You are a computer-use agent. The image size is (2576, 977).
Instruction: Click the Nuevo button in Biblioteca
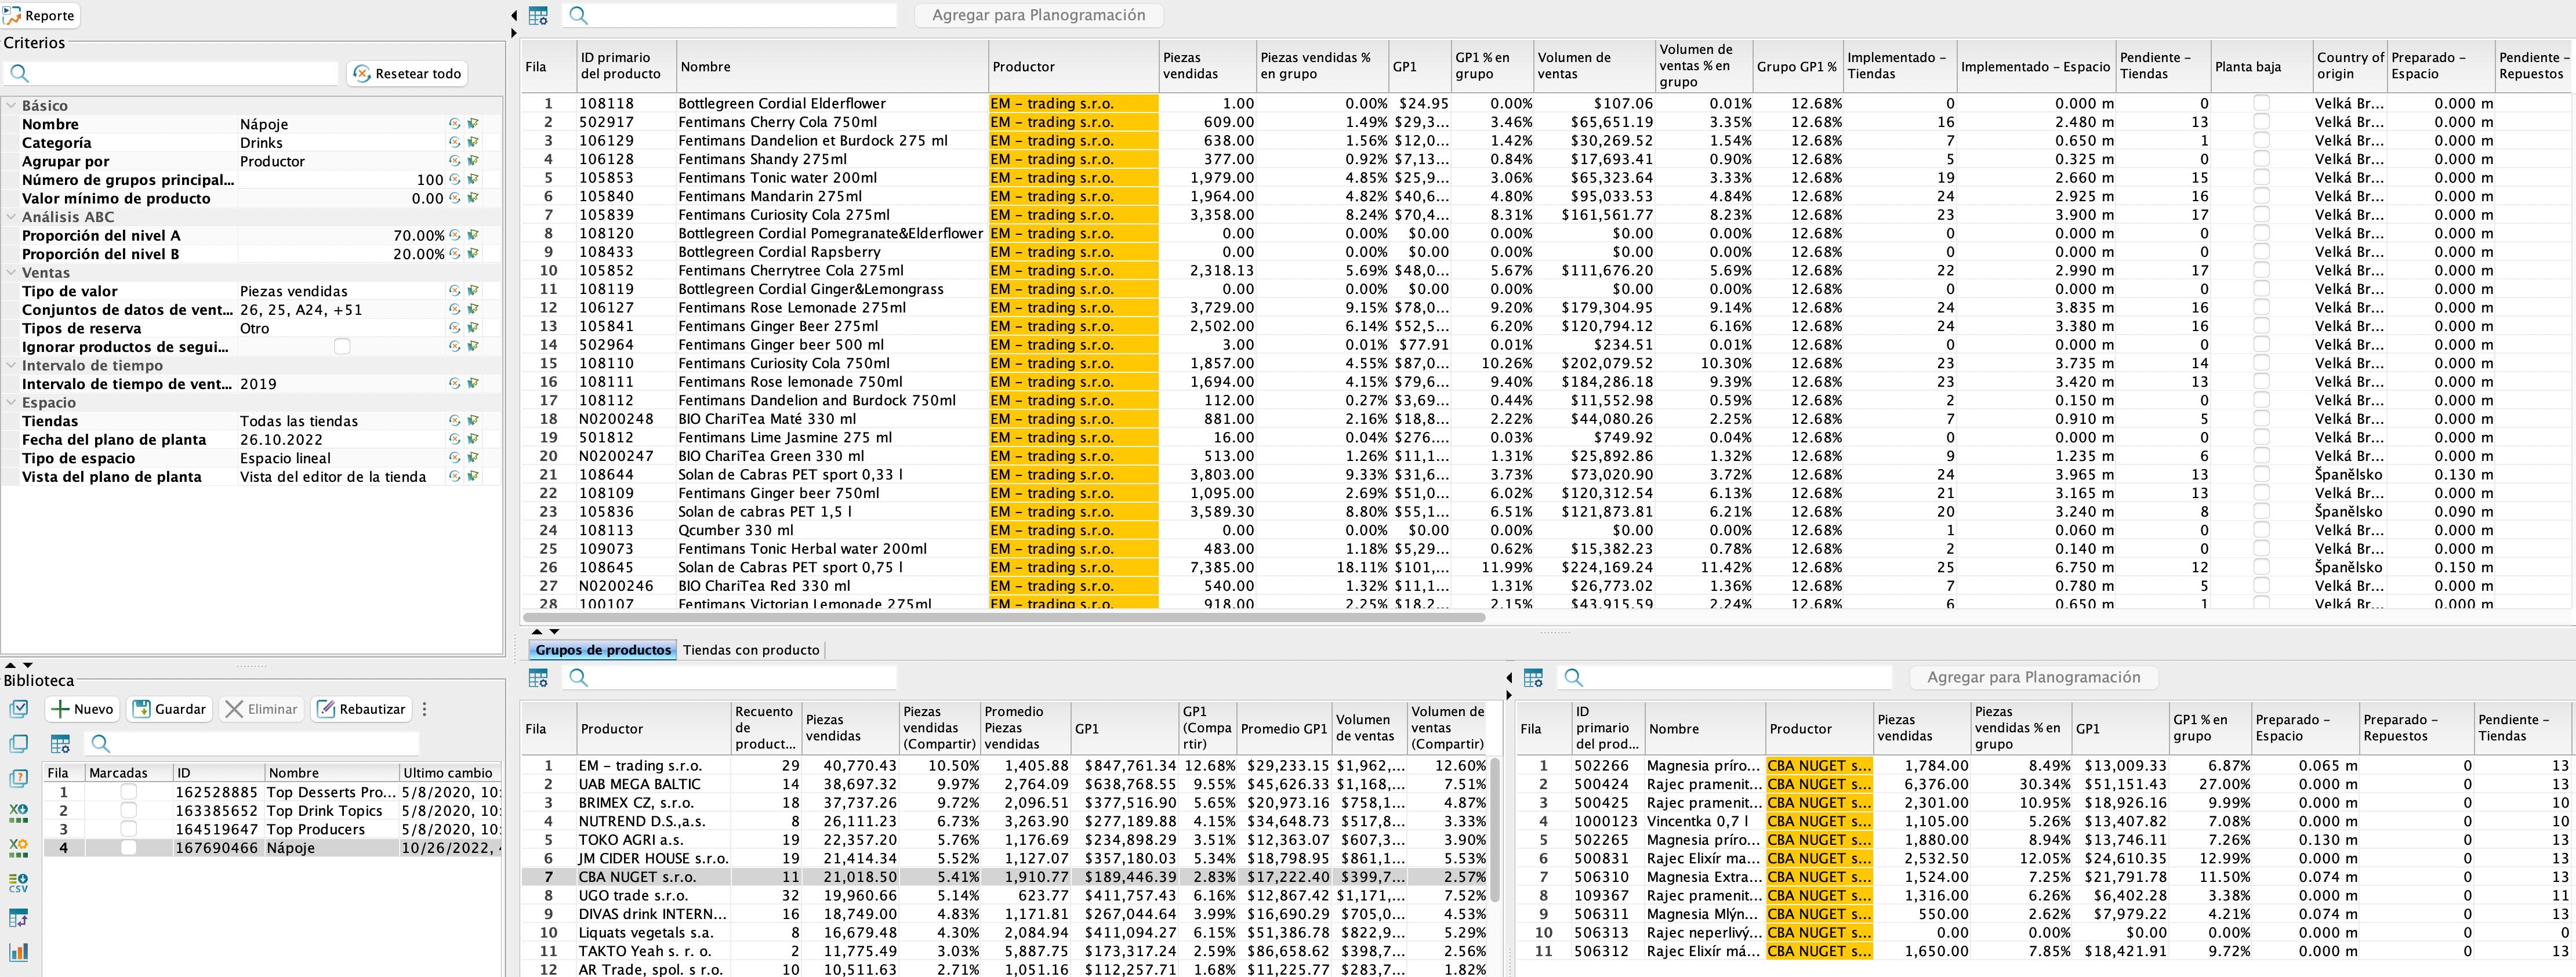(x=82, y=708)
